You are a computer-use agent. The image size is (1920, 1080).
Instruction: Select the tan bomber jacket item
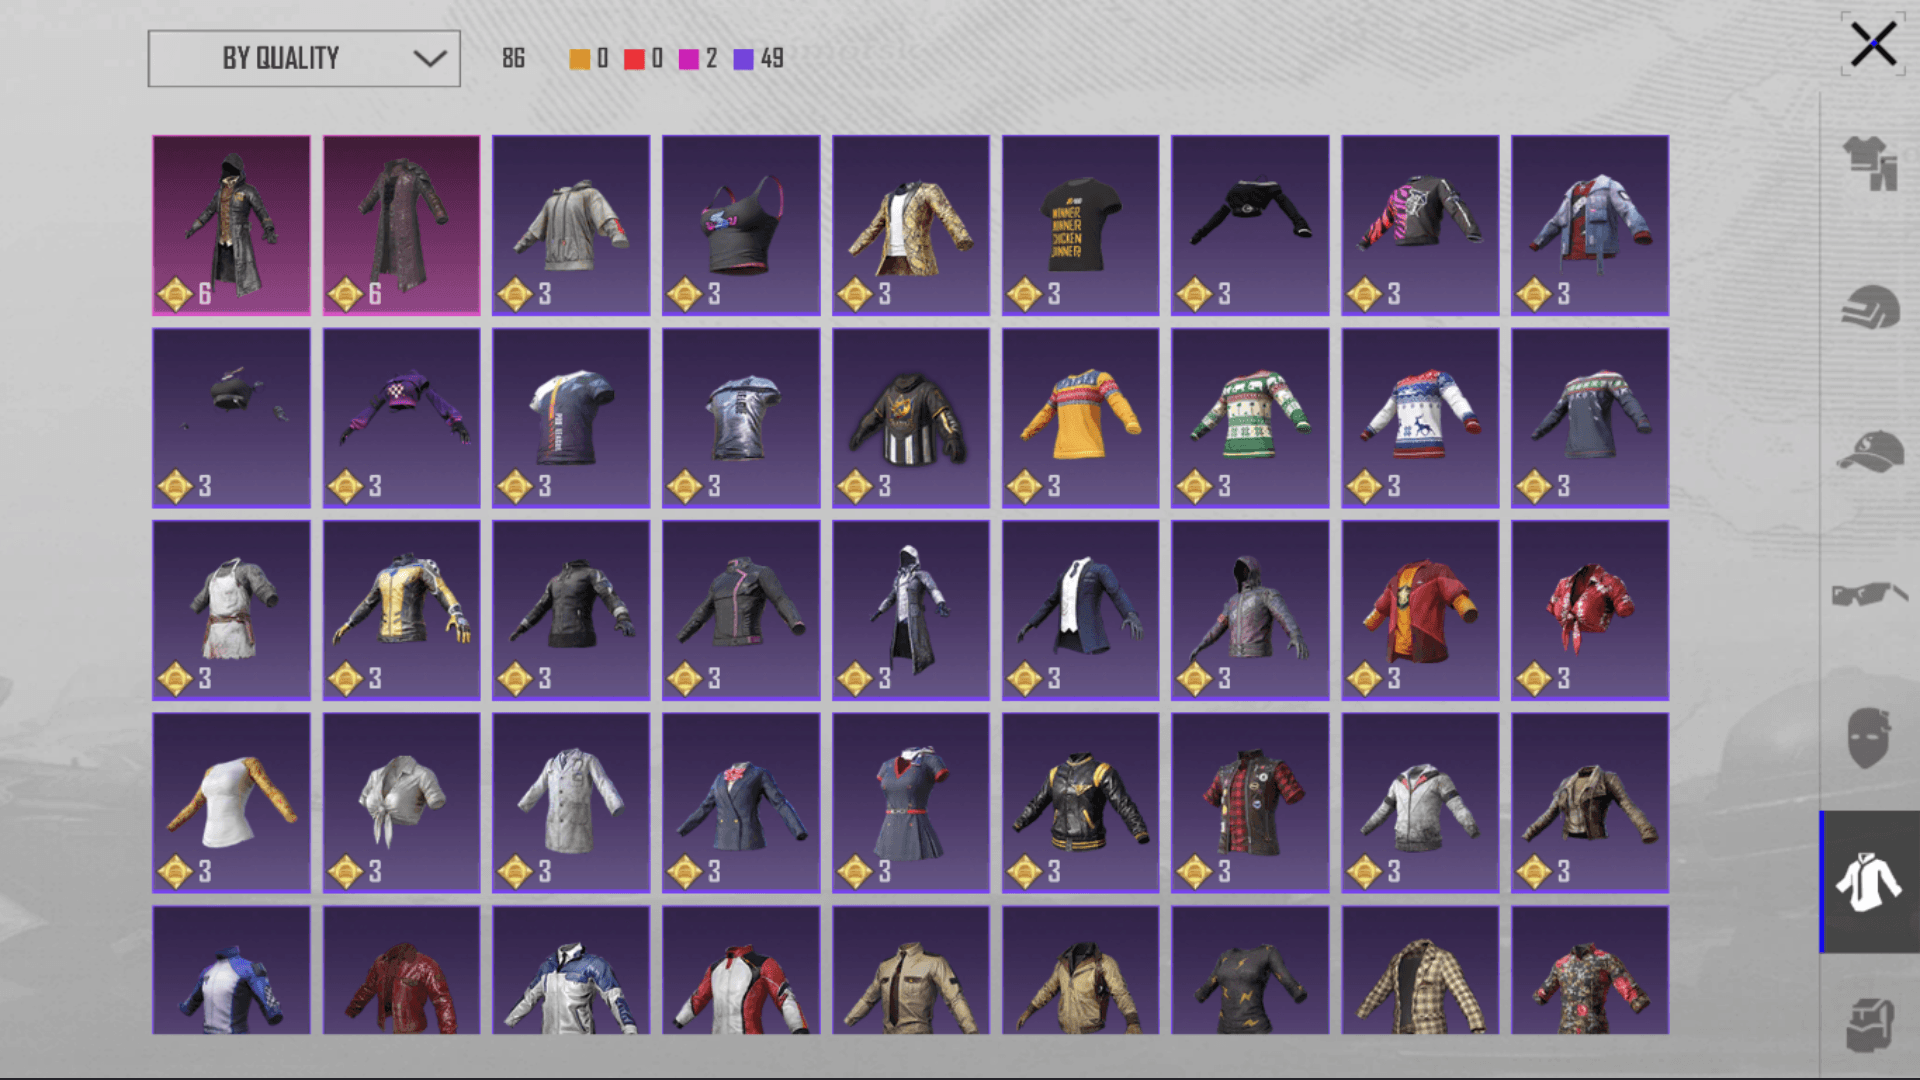pos(1080,970)
